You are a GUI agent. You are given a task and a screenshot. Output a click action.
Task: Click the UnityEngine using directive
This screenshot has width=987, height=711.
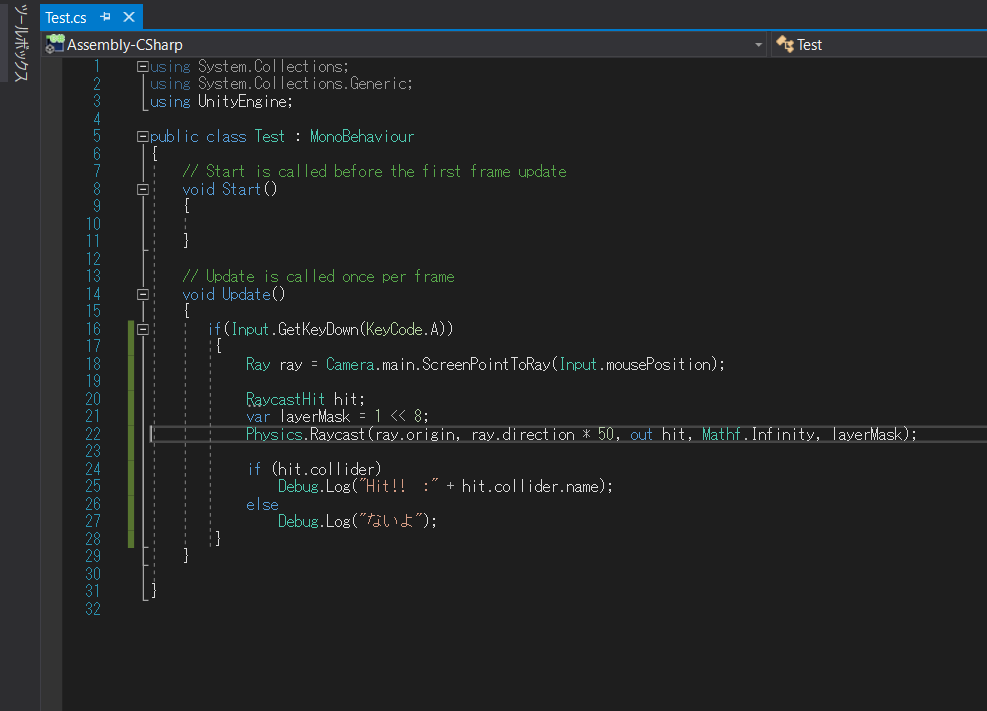pos(221,101)
